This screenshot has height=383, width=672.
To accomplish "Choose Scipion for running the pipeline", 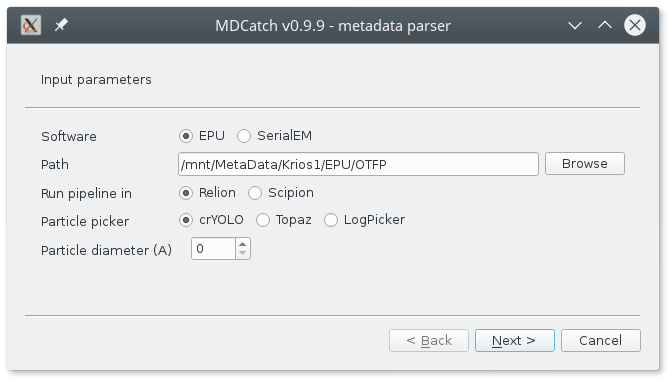I will click(281, 193).
